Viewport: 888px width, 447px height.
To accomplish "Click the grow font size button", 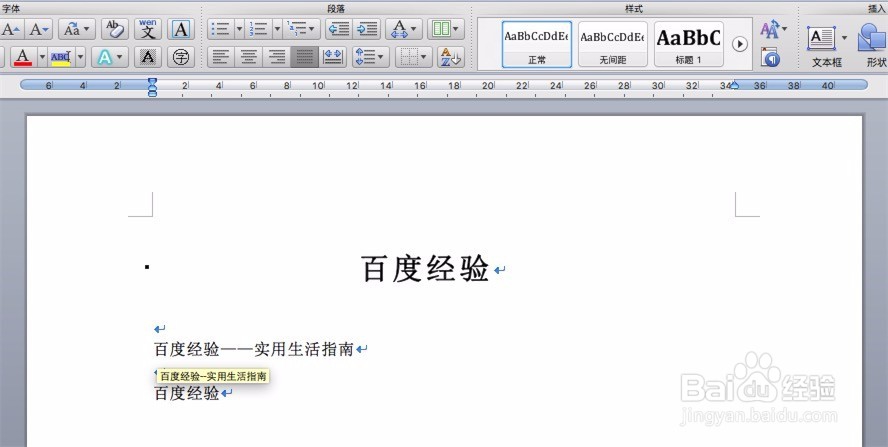I will [x=10, y=29].
